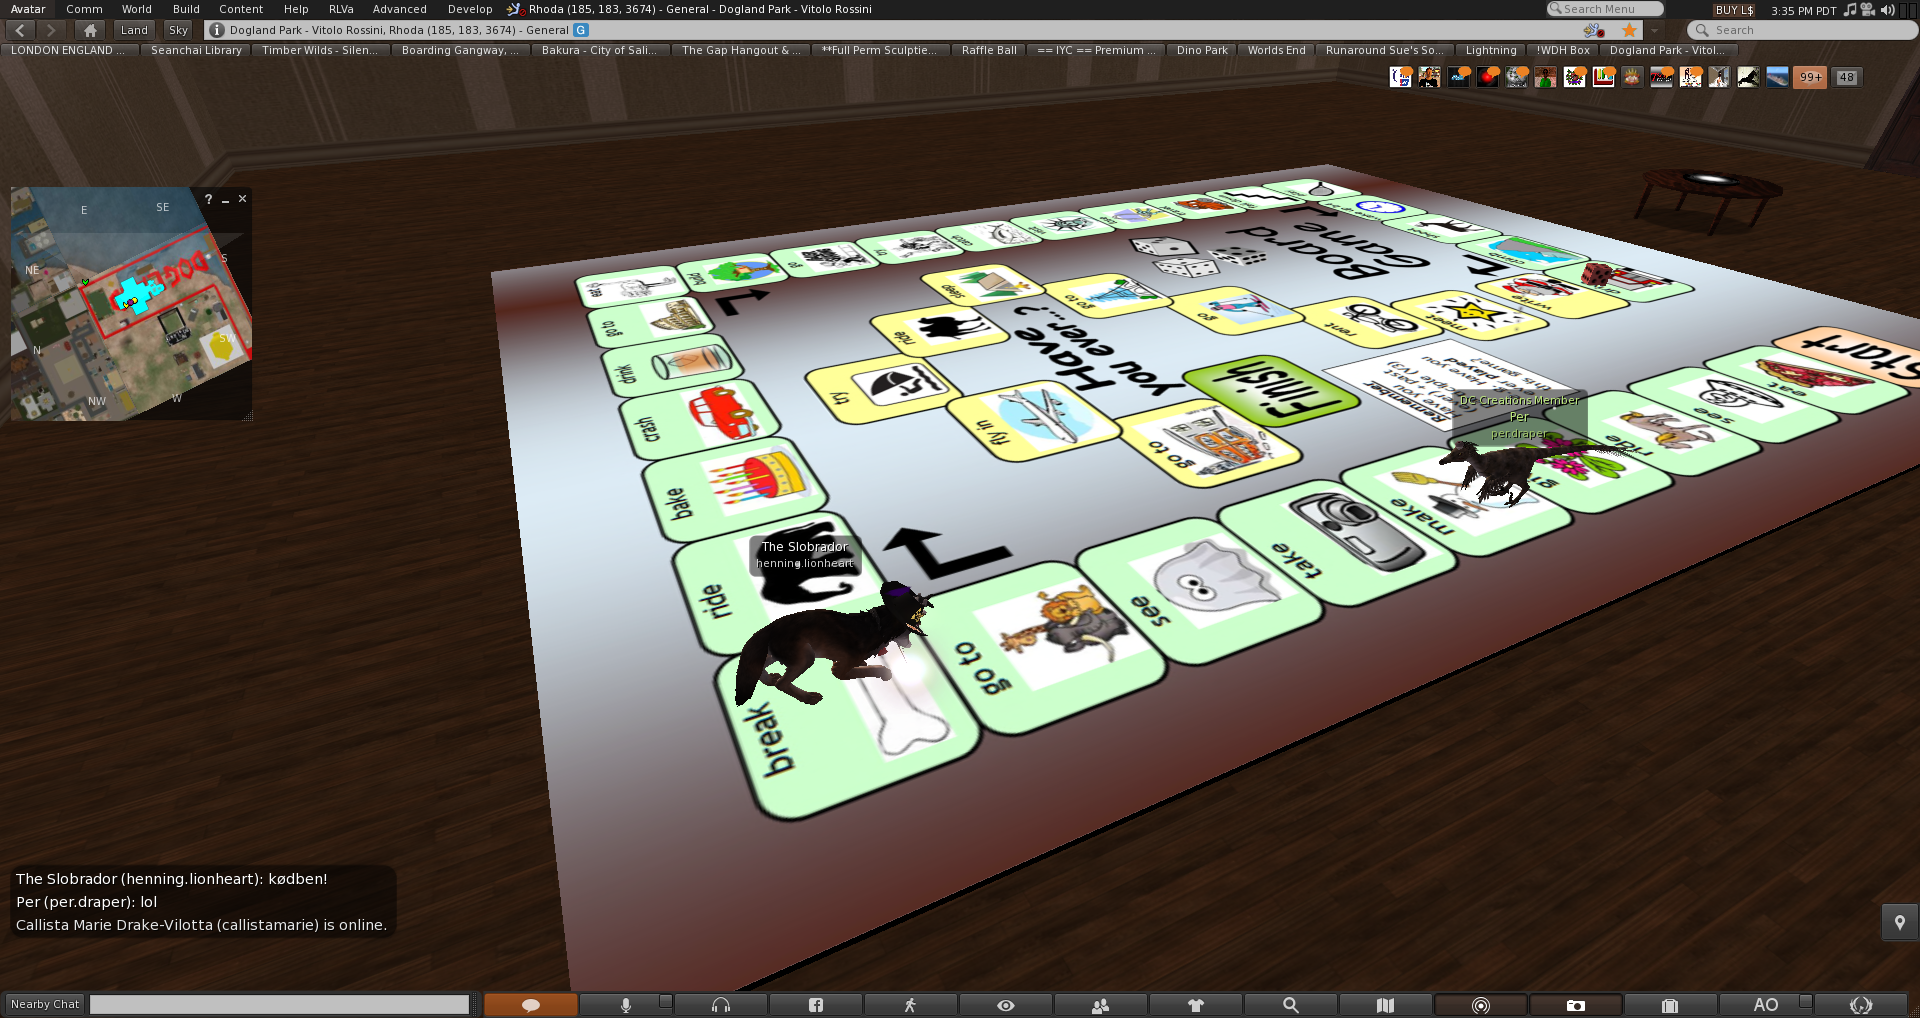
Task: Toggle the walk/run mode button
Action: tap(910, 1005)
